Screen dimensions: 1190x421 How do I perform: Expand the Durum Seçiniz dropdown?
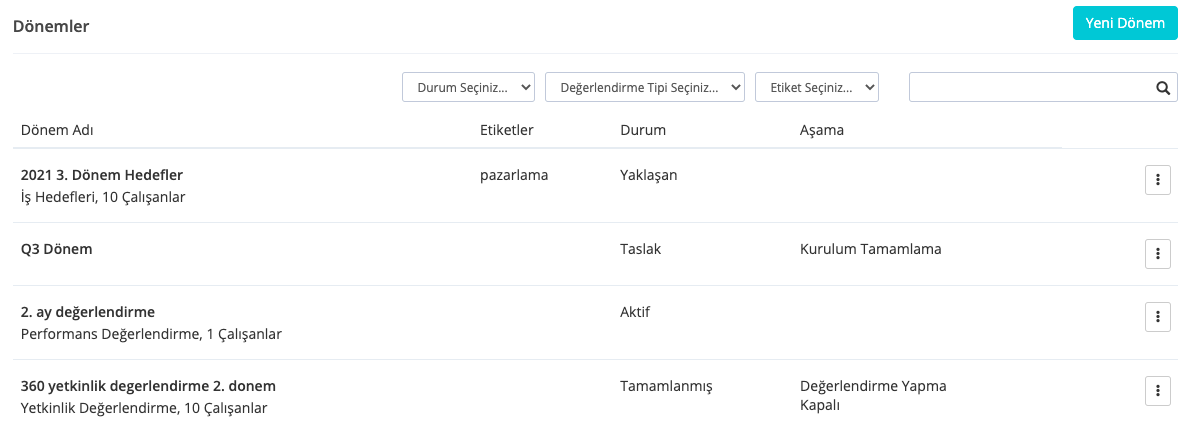pos(468,88)
